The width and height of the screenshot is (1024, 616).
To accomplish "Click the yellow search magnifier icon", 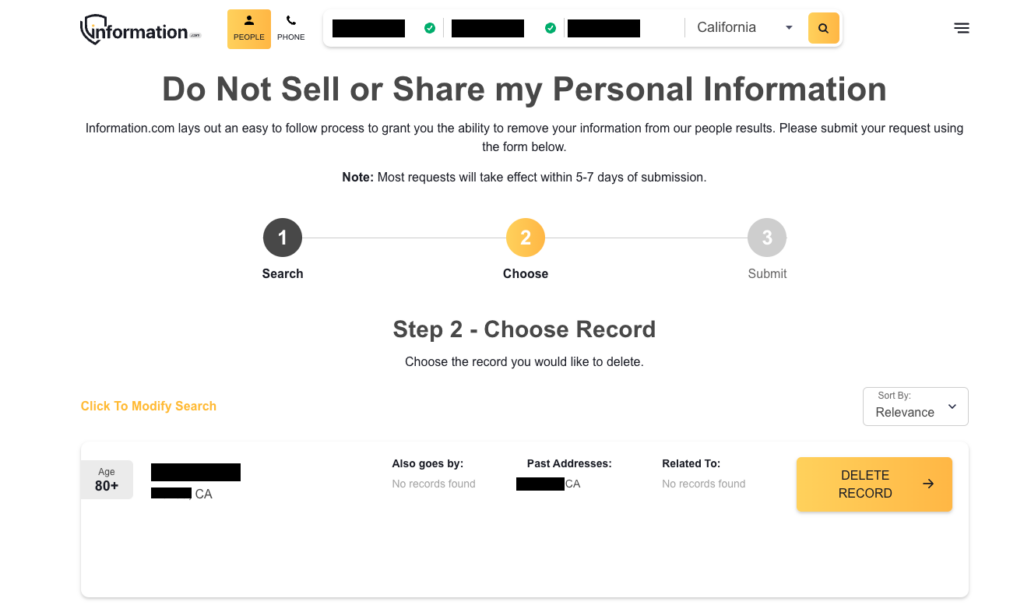I will [823, 27].
